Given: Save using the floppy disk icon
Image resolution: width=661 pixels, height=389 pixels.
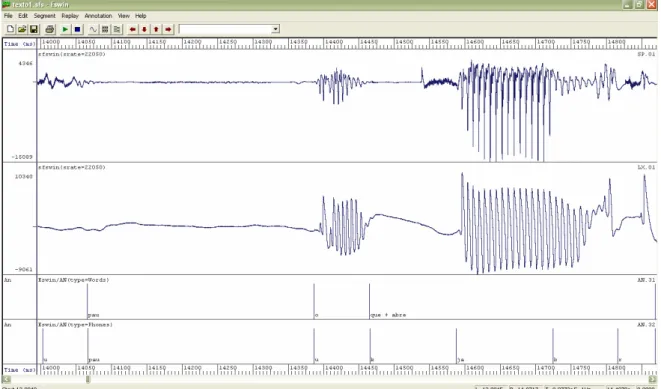Looking at the screenshot, I should pyautogui.click(x=34, y=29).
